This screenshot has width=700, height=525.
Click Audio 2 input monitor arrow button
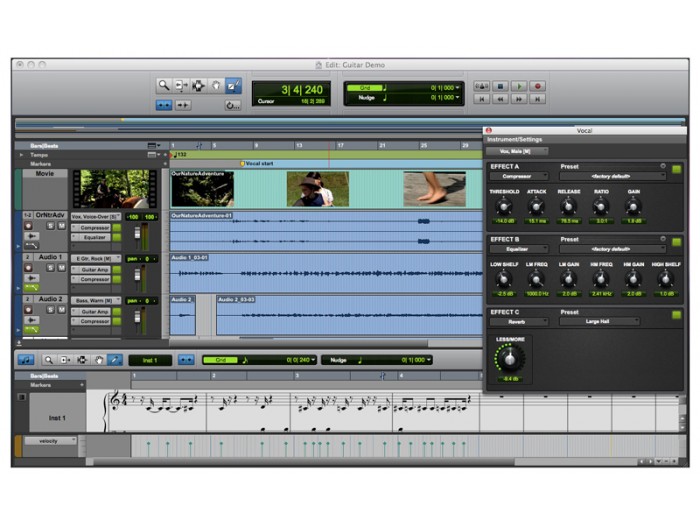(x=32, y=320)
